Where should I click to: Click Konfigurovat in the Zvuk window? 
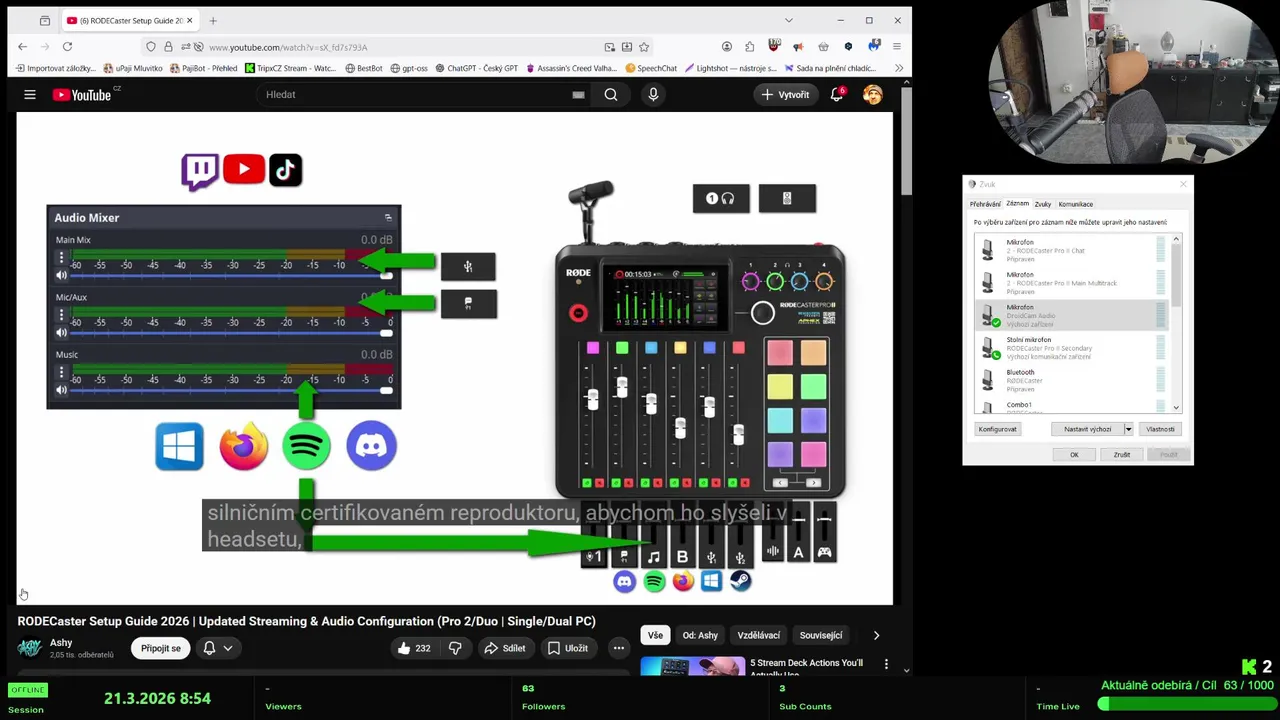997,429
